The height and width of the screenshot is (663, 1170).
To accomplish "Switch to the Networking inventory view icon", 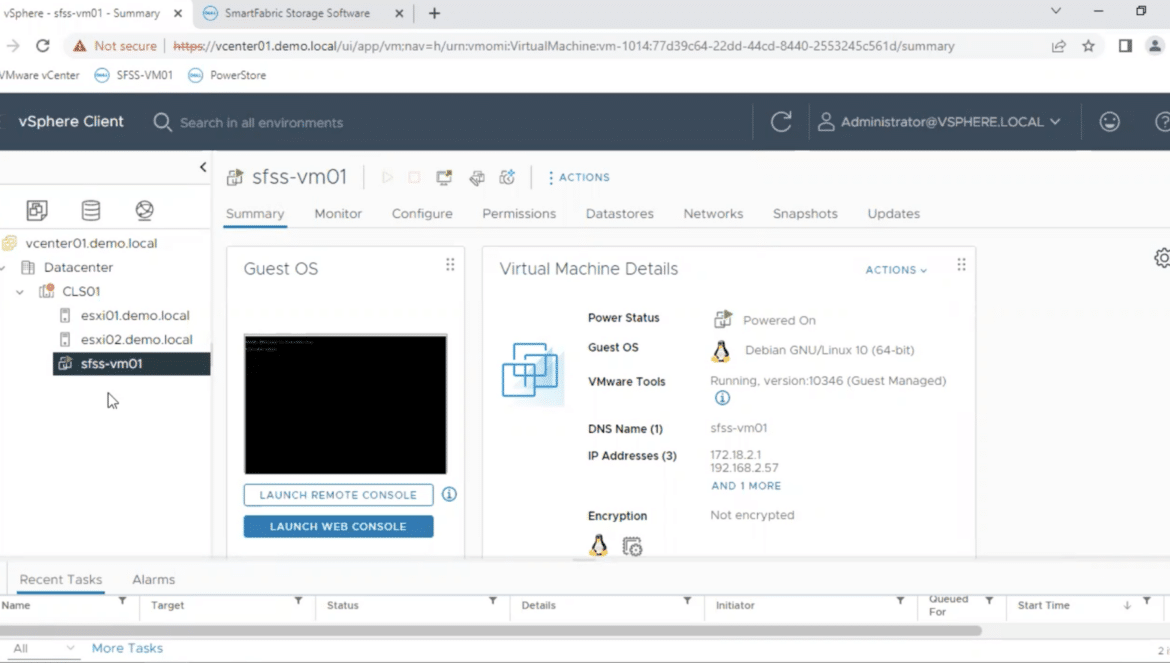I will [145, 210].
